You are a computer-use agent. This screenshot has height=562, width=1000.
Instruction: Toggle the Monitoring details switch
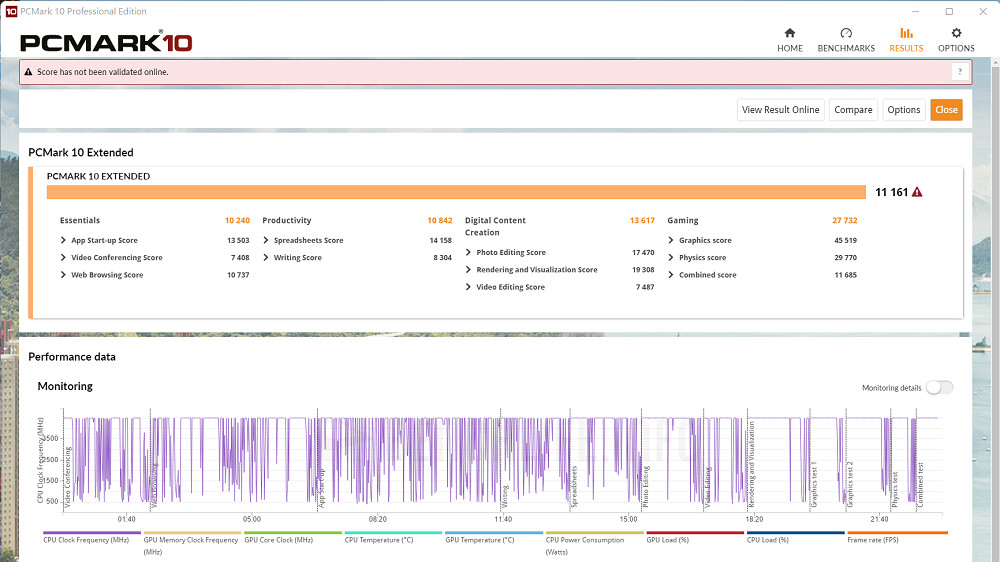[939, 387]
